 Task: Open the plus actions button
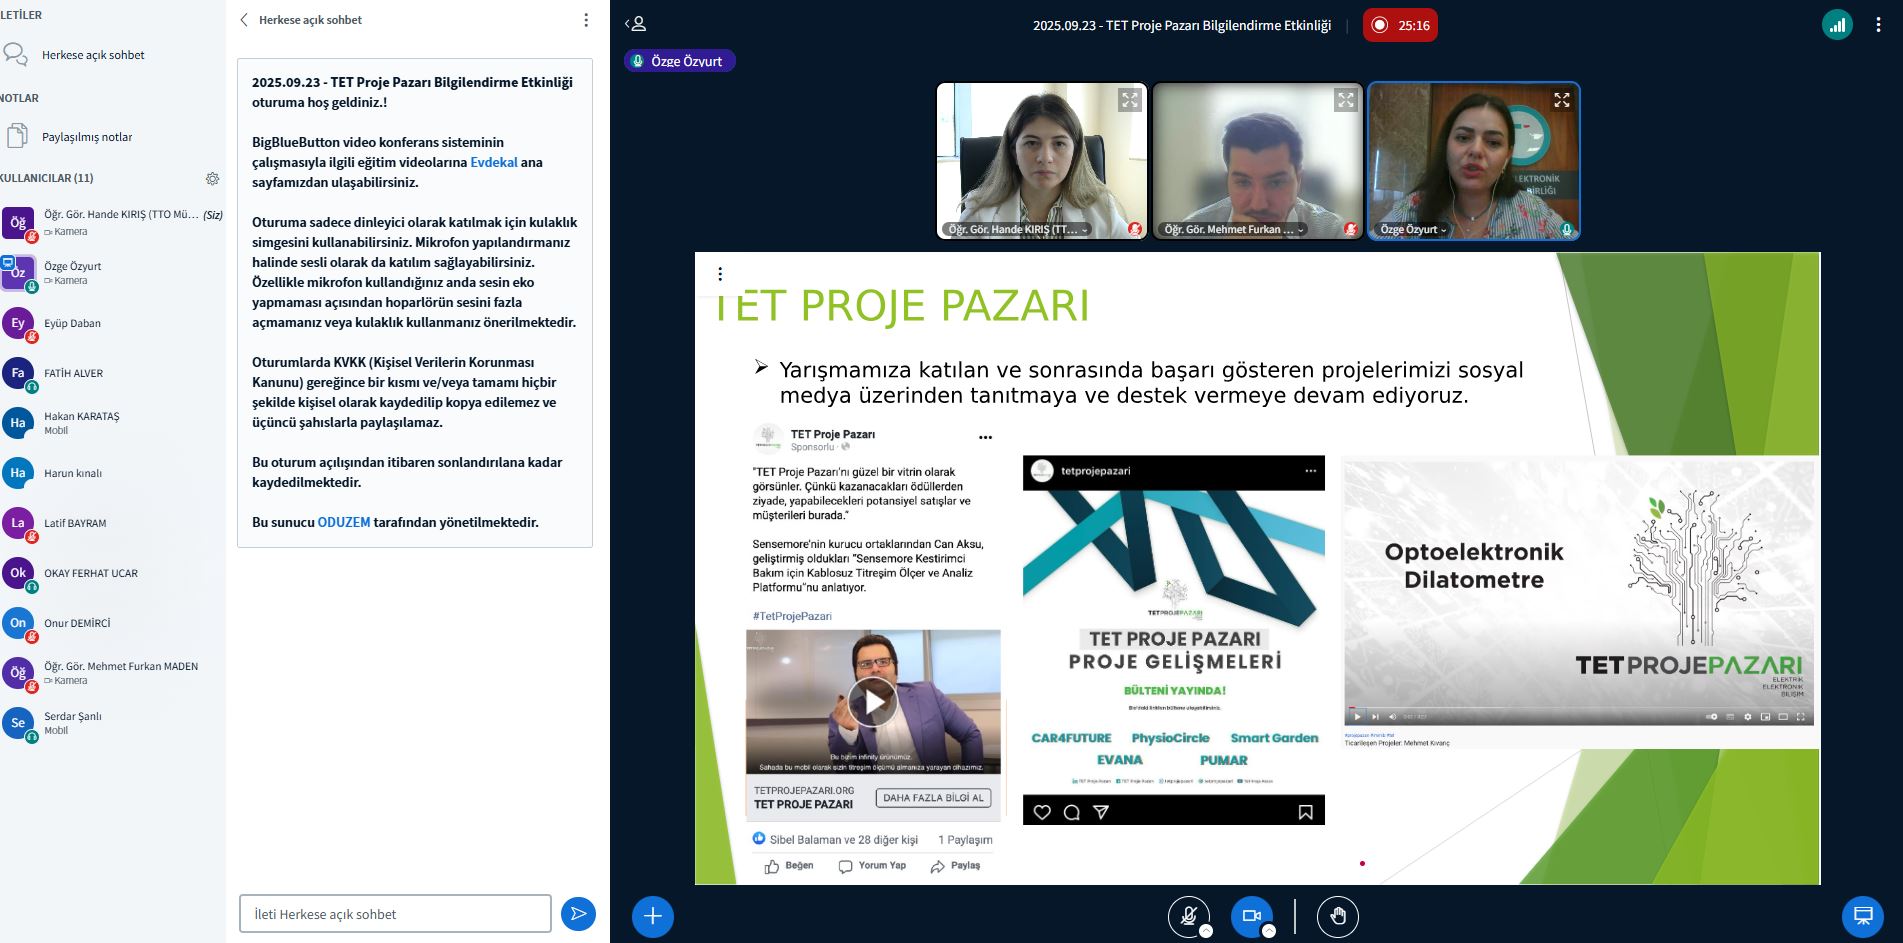tap(653, 916)
